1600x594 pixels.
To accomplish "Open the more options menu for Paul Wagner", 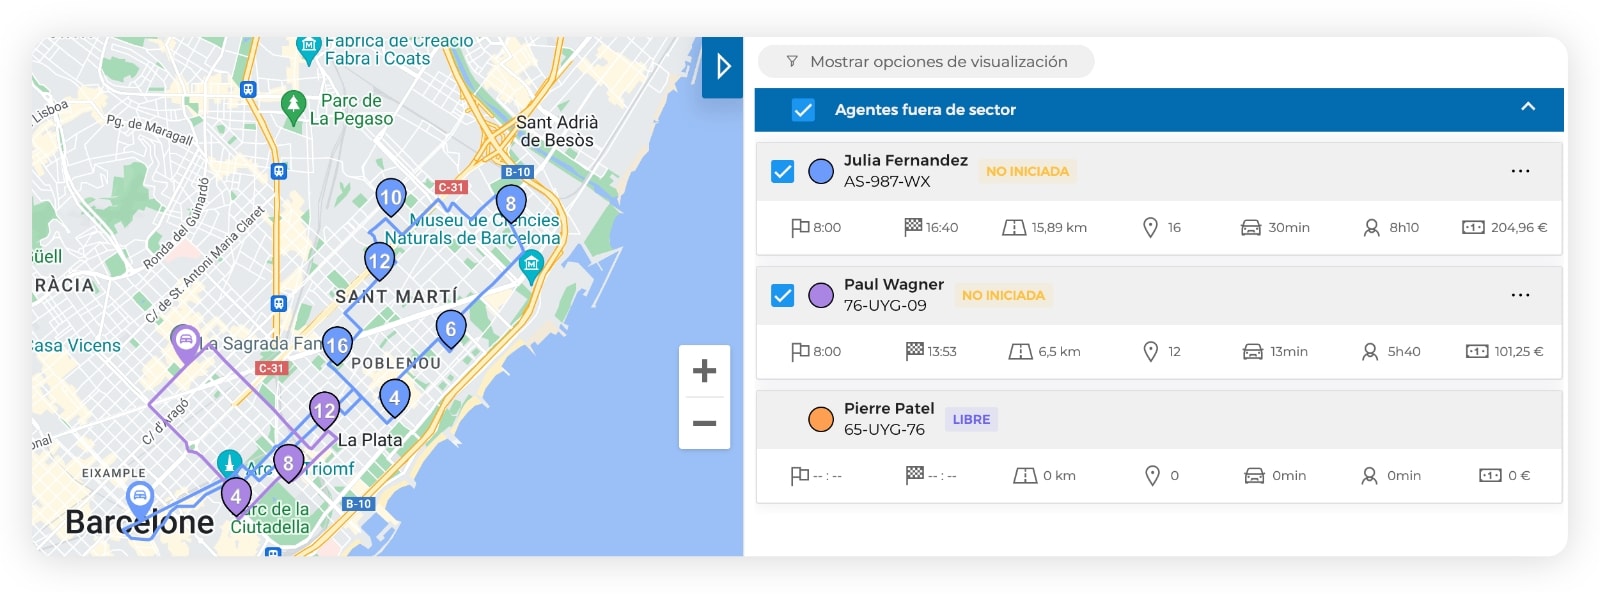I will point(1520,295).
